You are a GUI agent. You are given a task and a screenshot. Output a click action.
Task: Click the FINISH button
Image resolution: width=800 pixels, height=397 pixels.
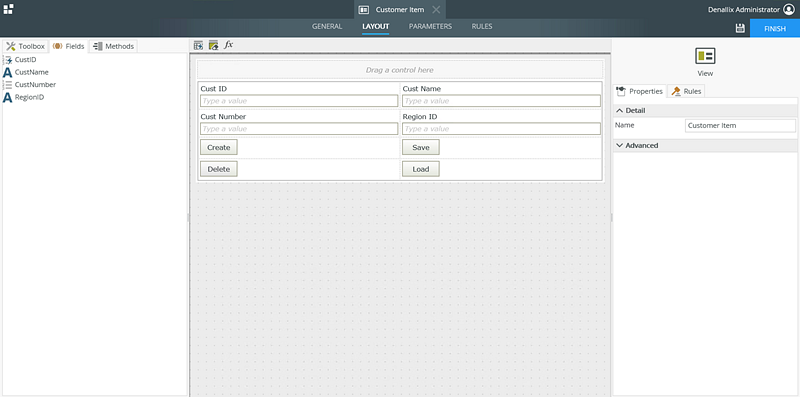(774, 29)
